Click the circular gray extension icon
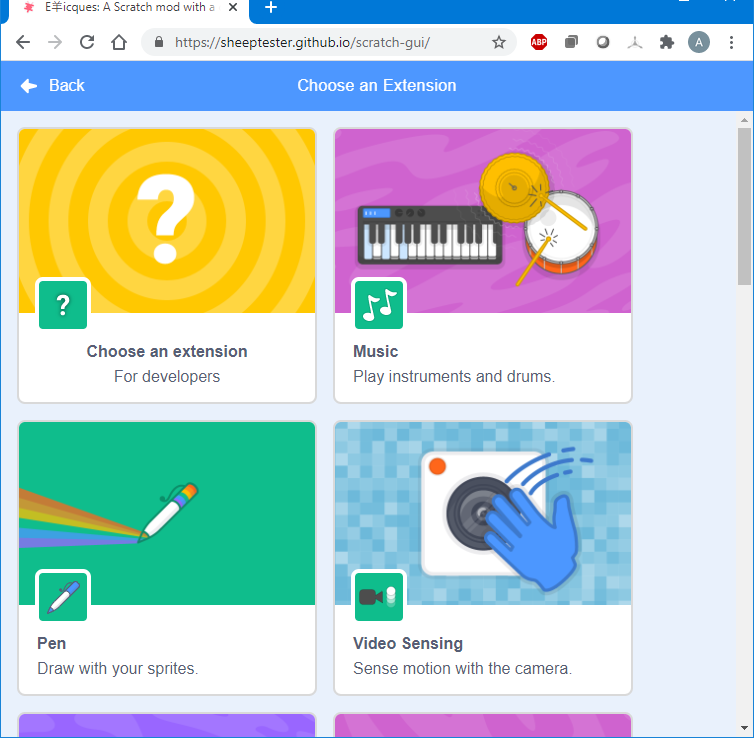The image size is (754, 738). click(x=603, y=42)
